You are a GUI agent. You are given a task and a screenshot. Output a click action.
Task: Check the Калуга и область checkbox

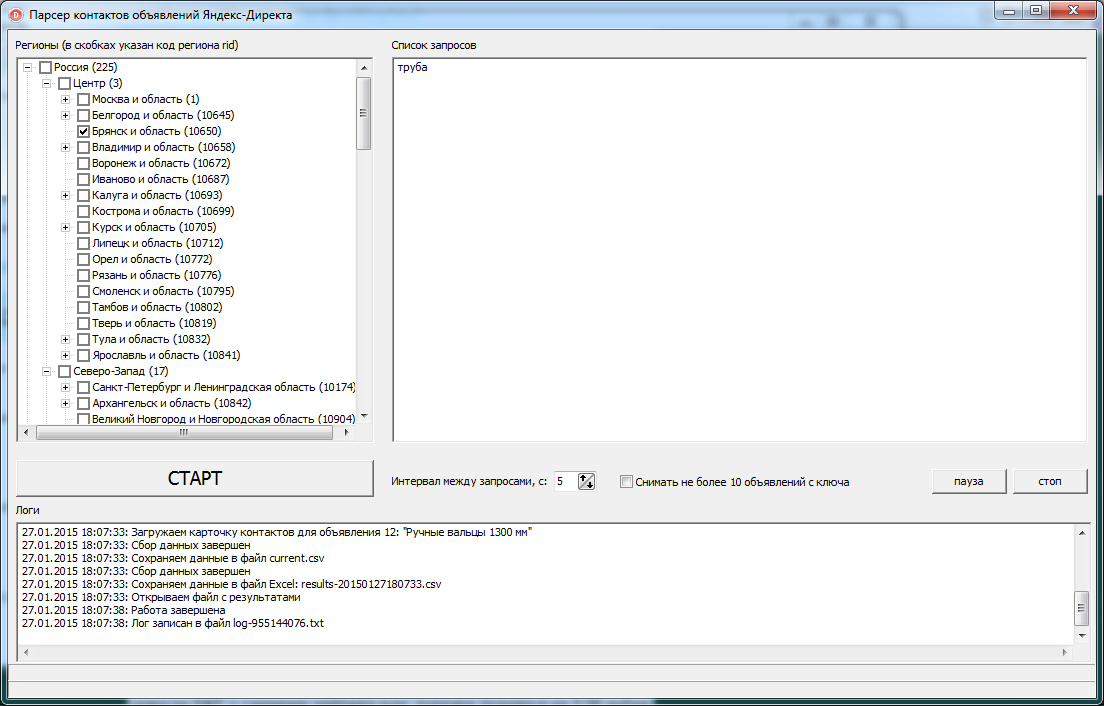(83, 196)
